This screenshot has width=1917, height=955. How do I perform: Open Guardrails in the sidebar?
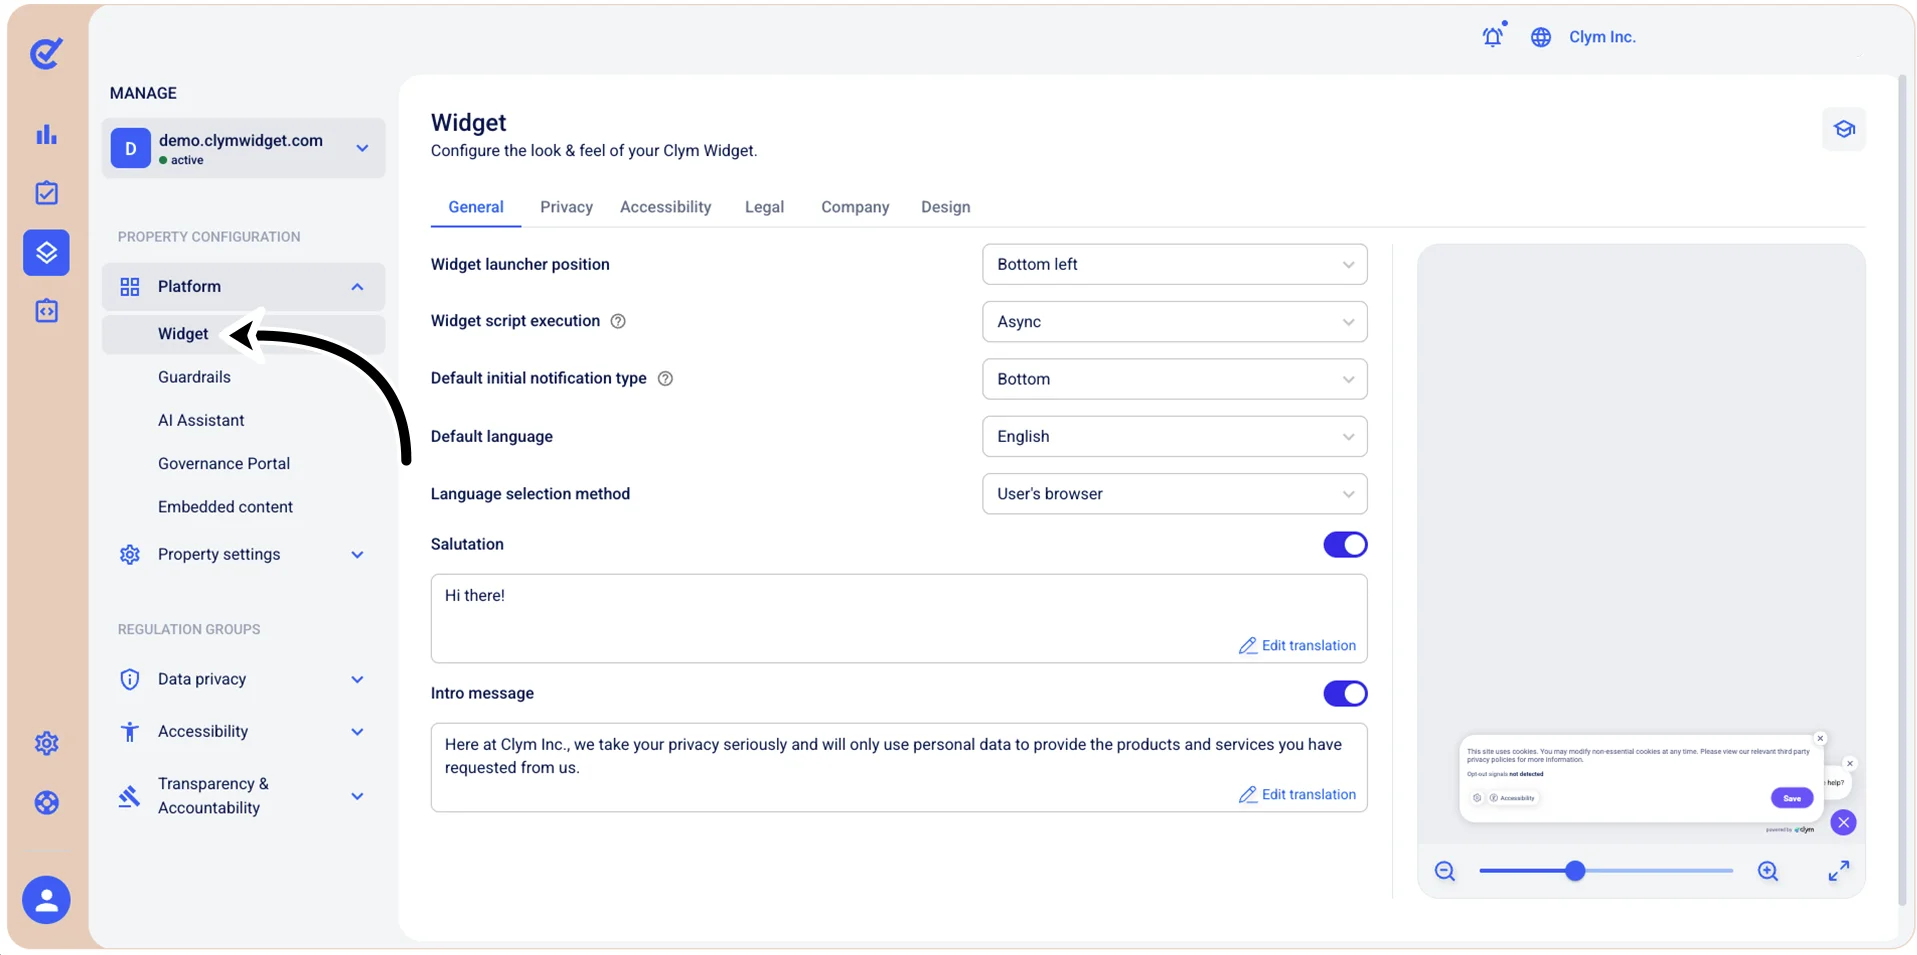[194, 377]
